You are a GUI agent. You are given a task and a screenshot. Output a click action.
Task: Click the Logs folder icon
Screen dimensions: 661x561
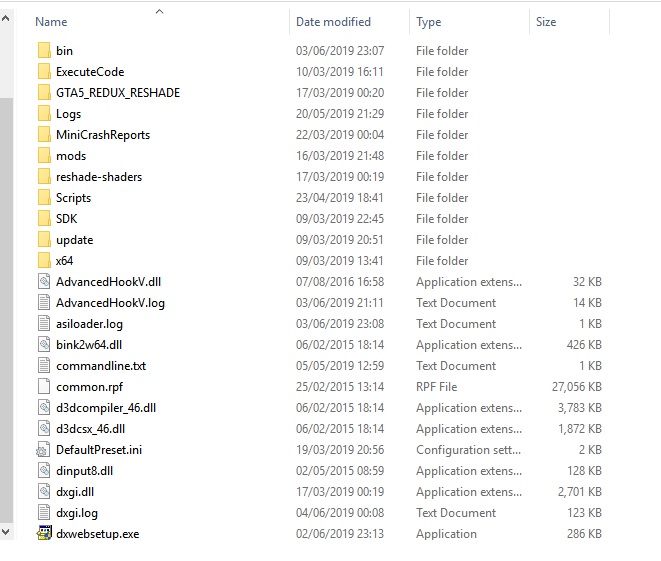pyautogui.click(x=44, y=114)
